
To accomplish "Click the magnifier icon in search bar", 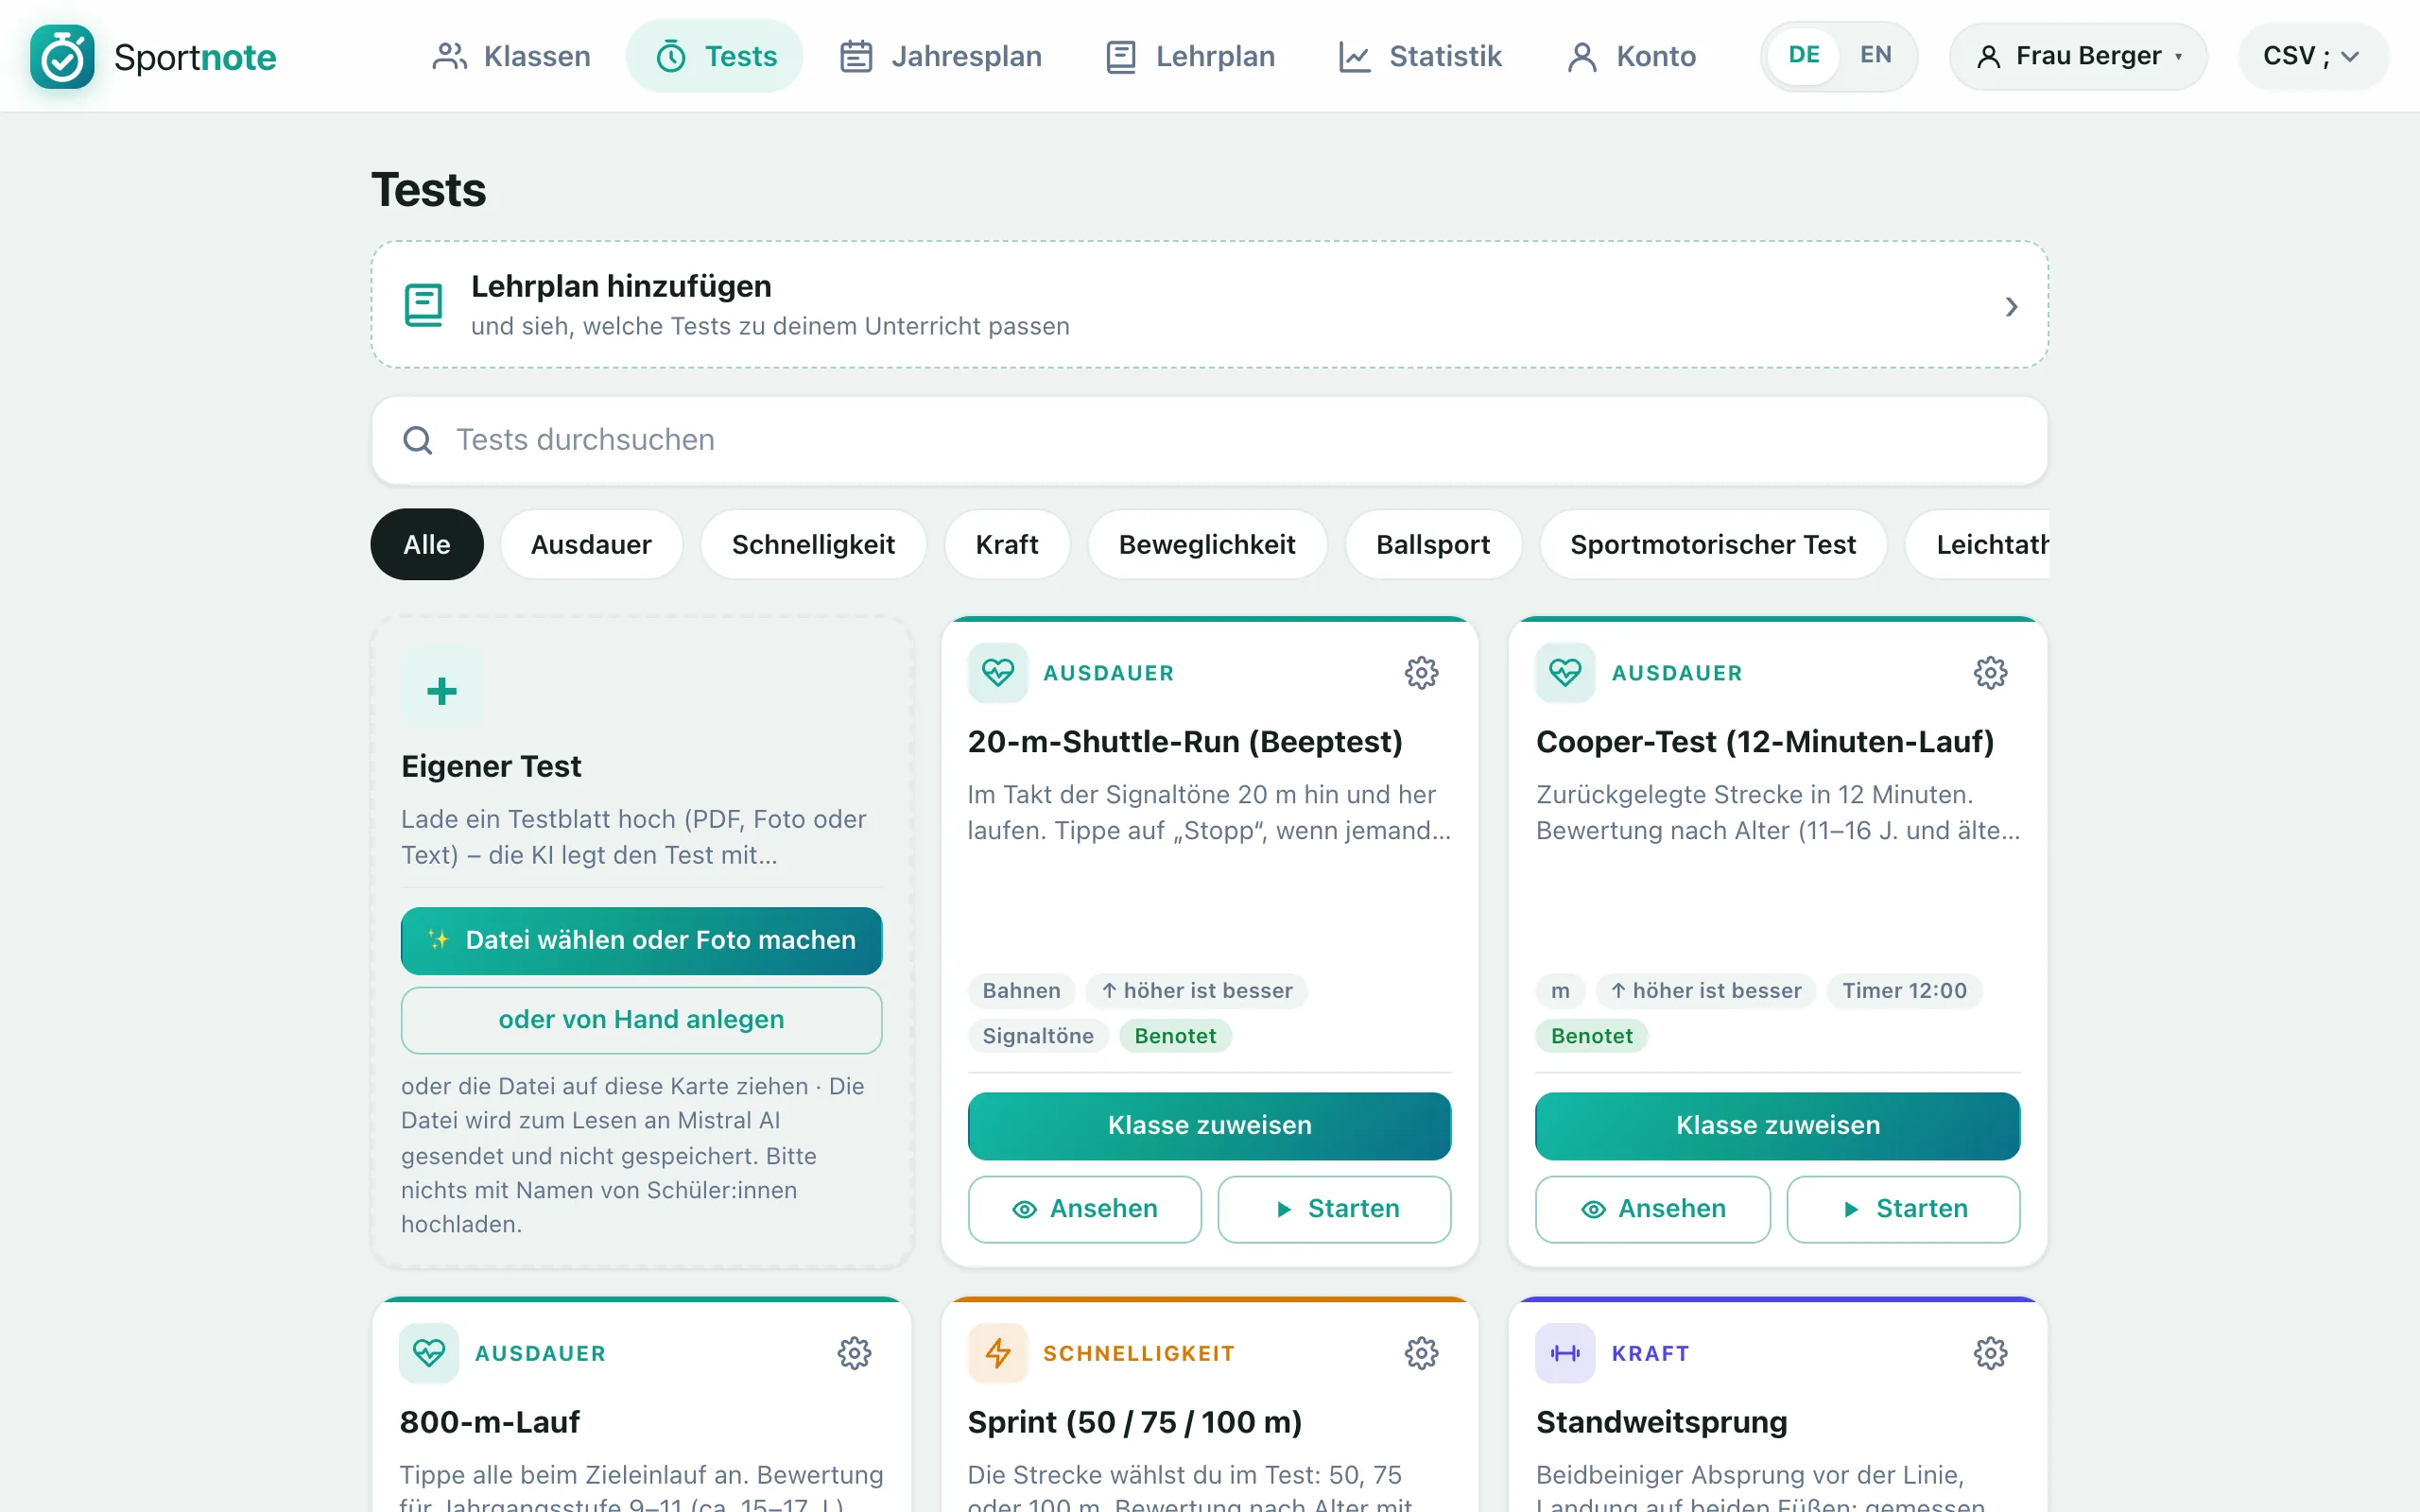I will (x=417, y=440).
